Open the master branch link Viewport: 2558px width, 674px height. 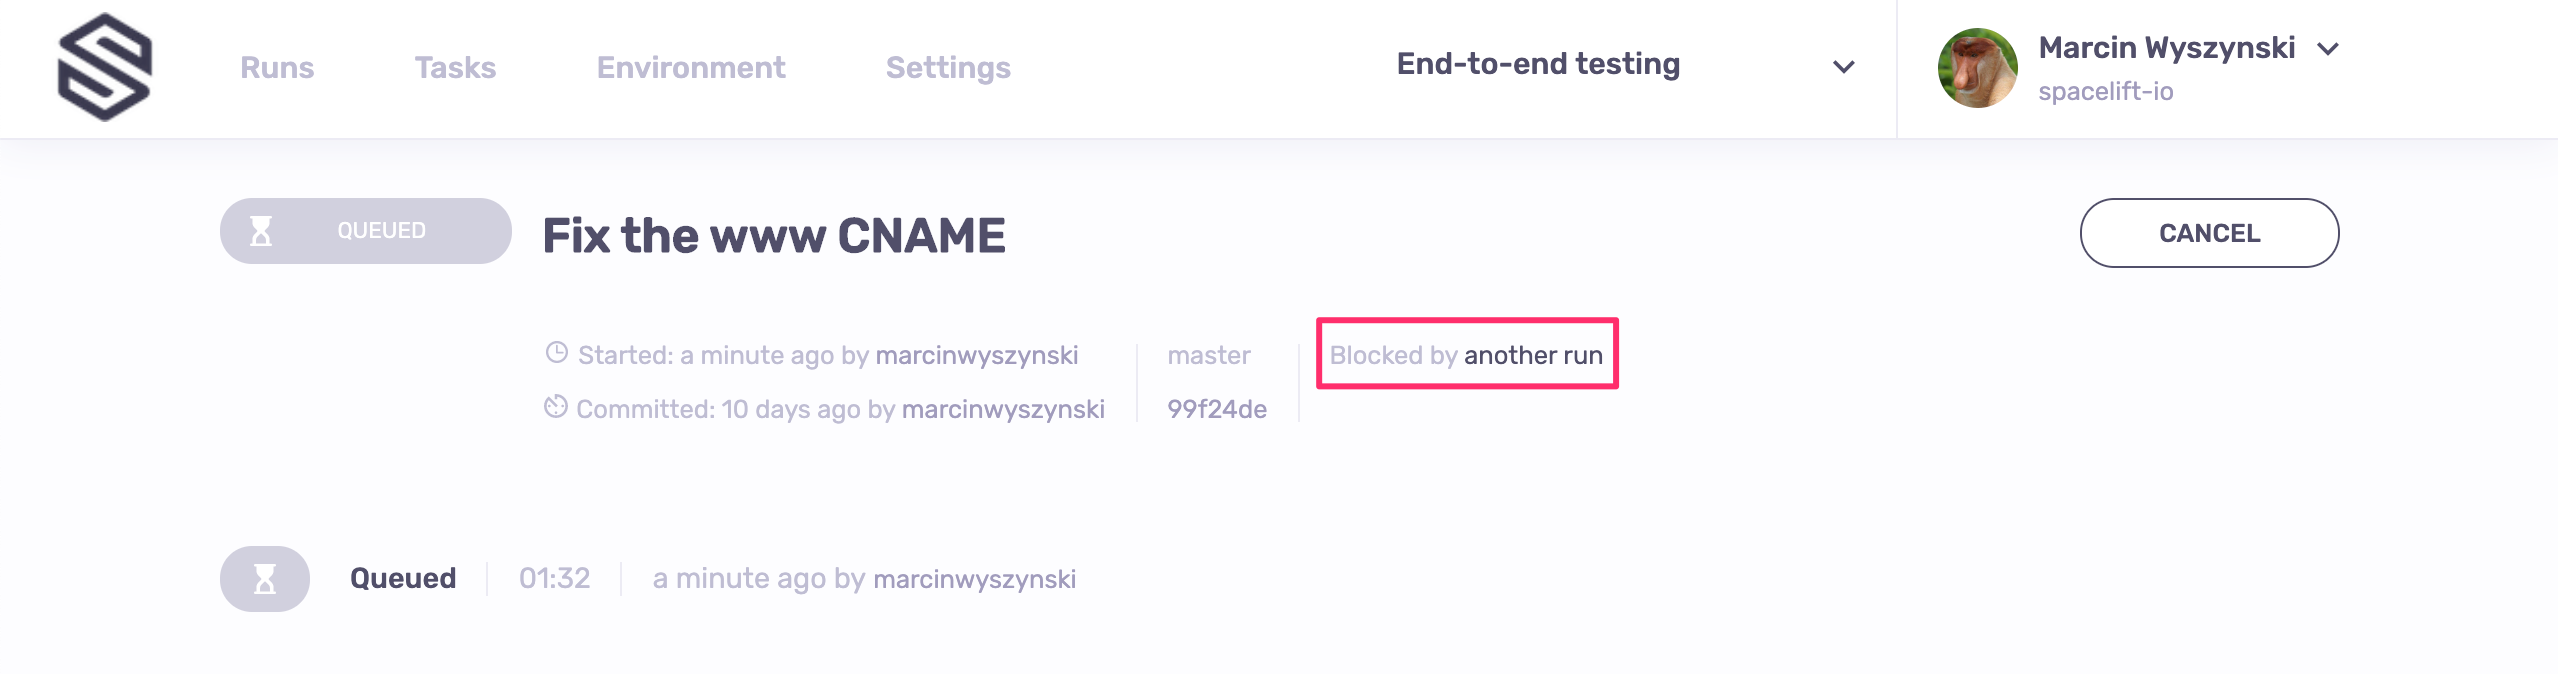point(1208,355)
